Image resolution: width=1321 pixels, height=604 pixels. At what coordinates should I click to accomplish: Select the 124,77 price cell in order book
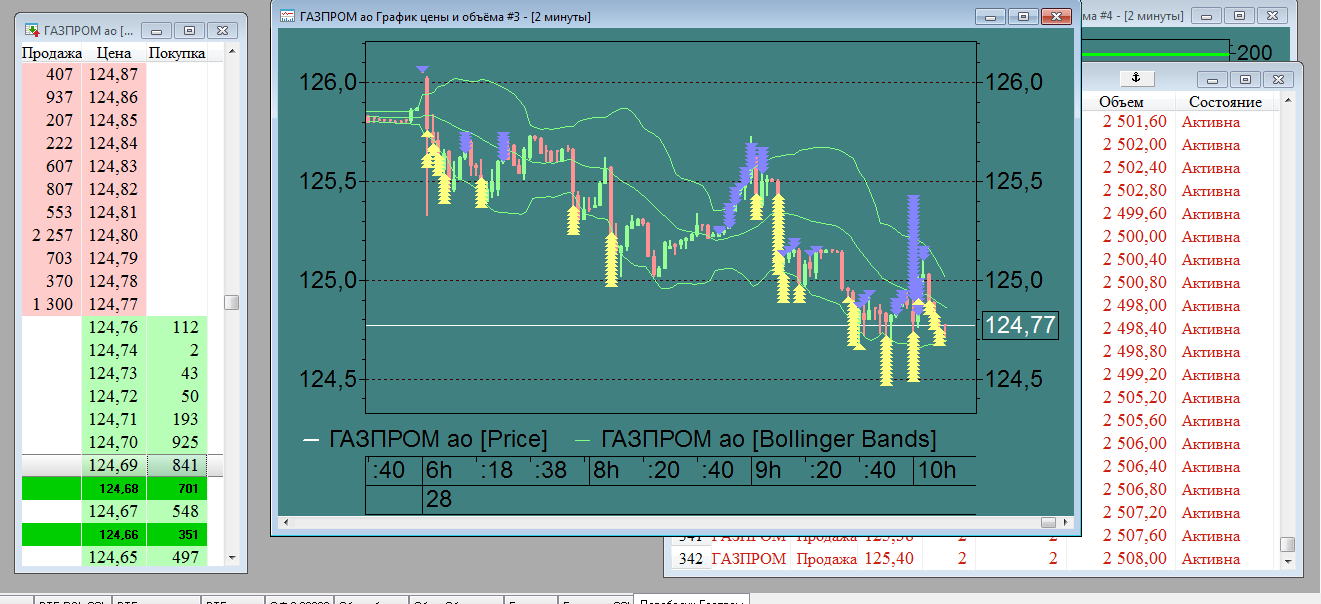[114, 304]
